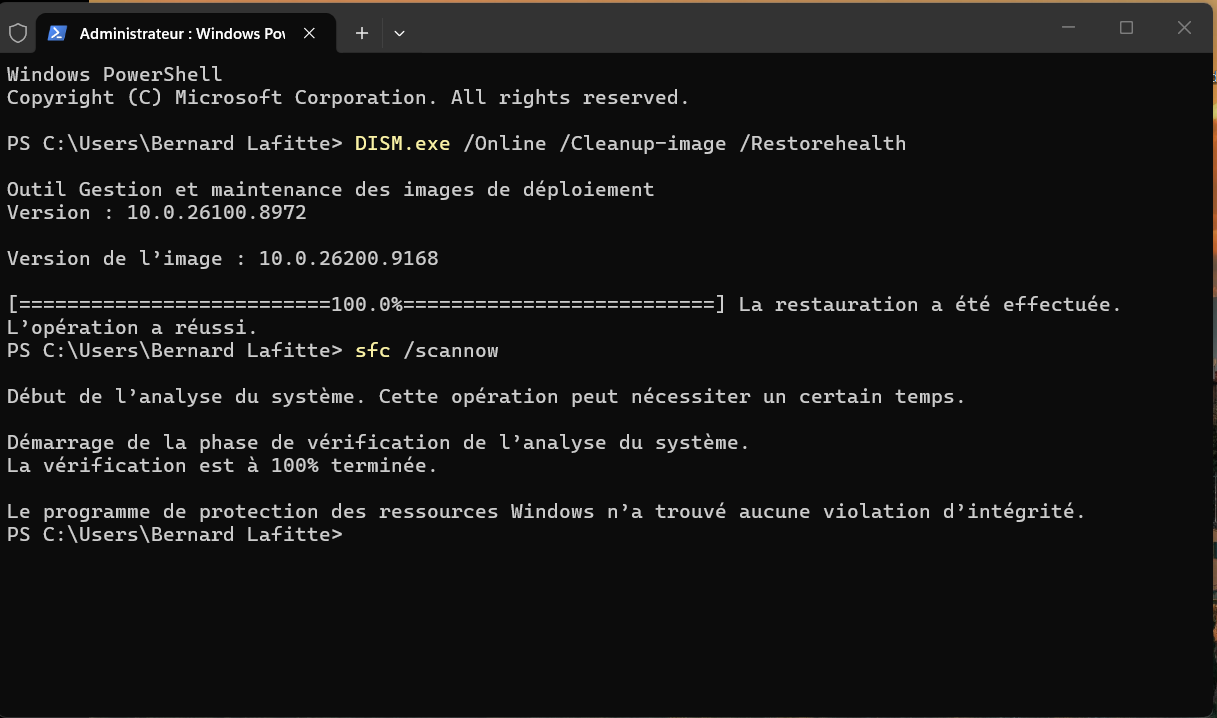The width and height of the screenshot is (1217, 718).
Task: Click the "/Online" argument
Action: [x=505, y=143]
